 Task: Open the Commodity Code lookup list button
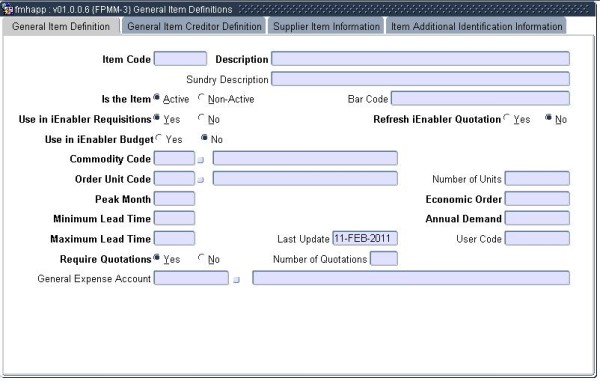(201, 160)
